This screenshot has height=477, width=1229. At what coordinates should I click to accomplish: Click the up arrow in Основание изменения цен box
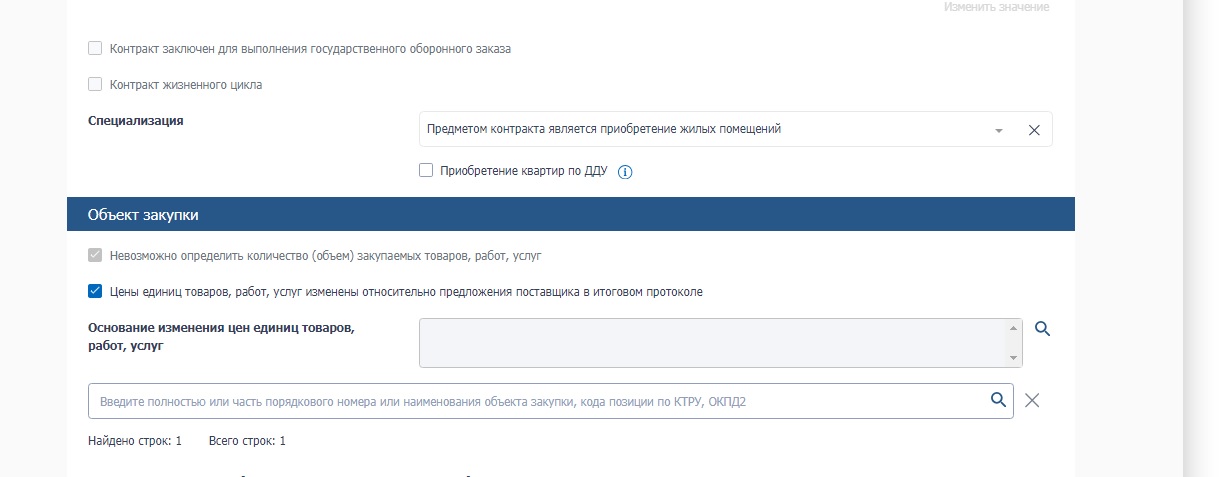tap(1015, 328)
